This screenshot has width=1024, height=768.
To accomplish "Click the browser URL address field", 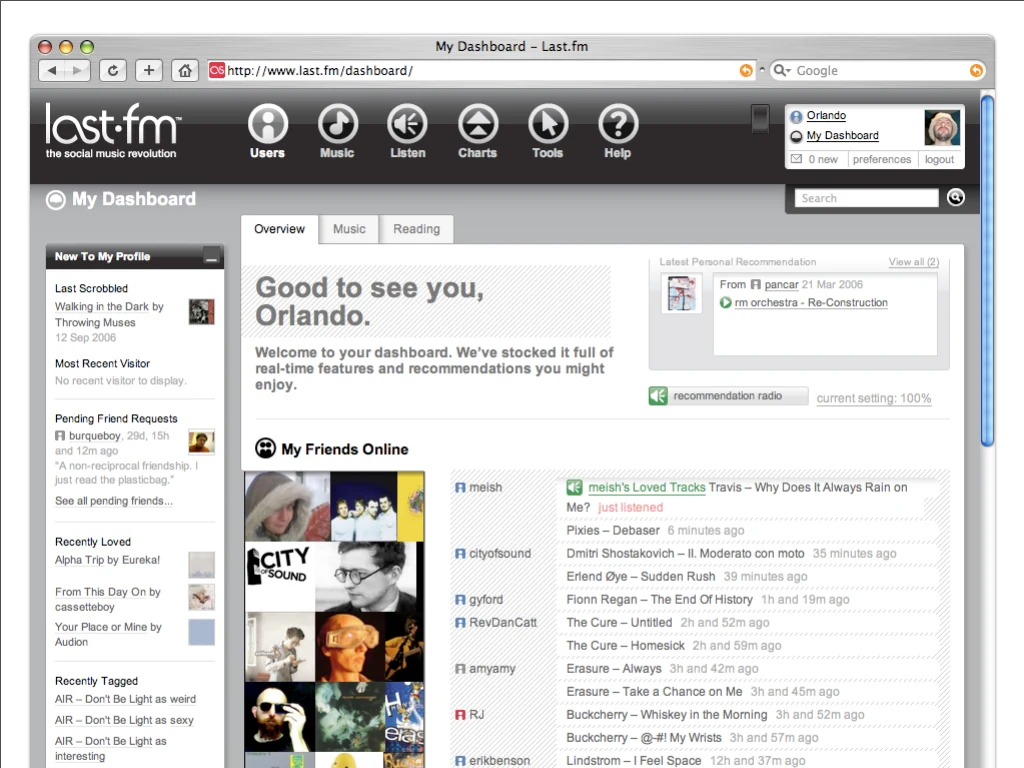I will point(482,71).
